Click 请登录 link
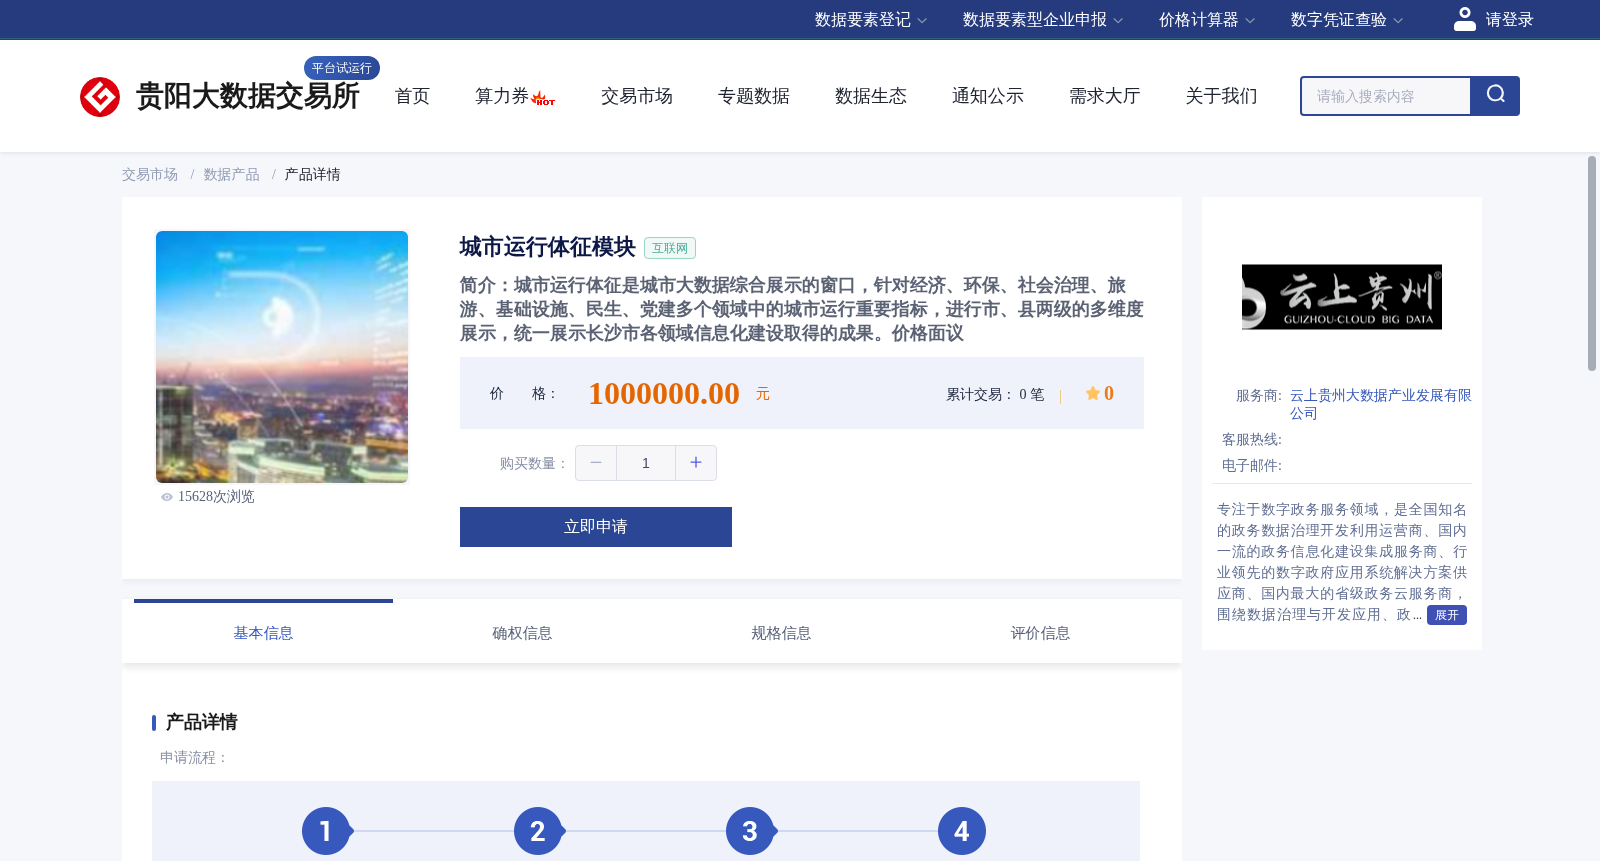 coord(1509,20)
